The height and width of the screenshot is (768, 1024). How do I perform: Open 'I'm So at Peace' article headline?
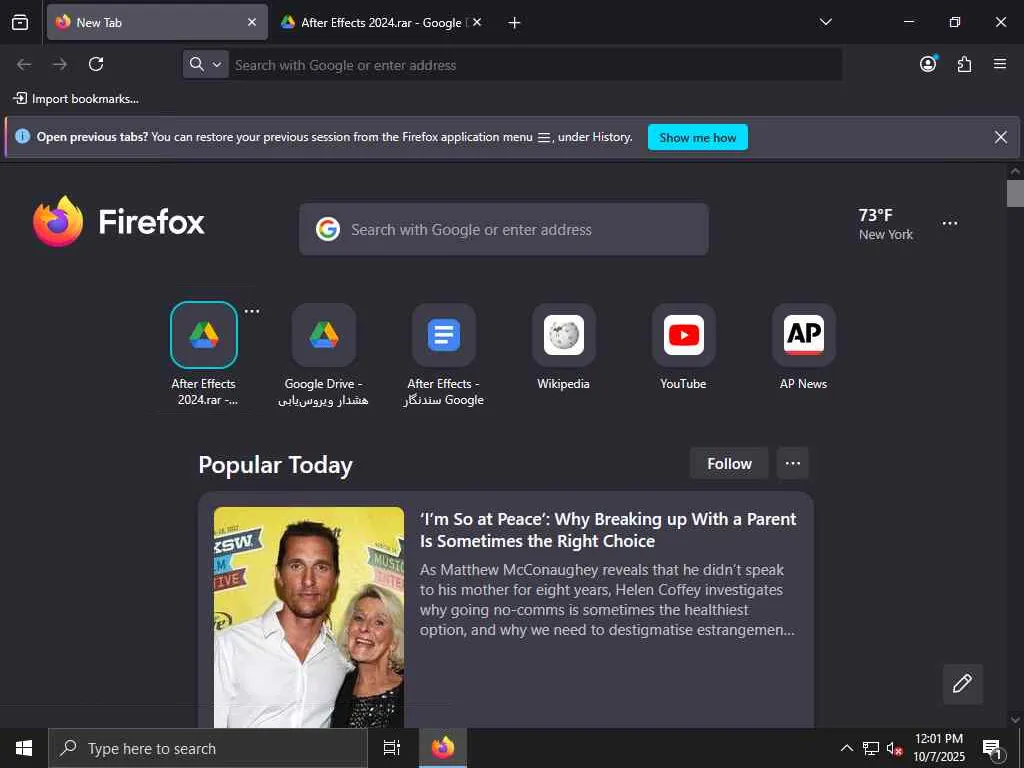click(x=608, y=530)
